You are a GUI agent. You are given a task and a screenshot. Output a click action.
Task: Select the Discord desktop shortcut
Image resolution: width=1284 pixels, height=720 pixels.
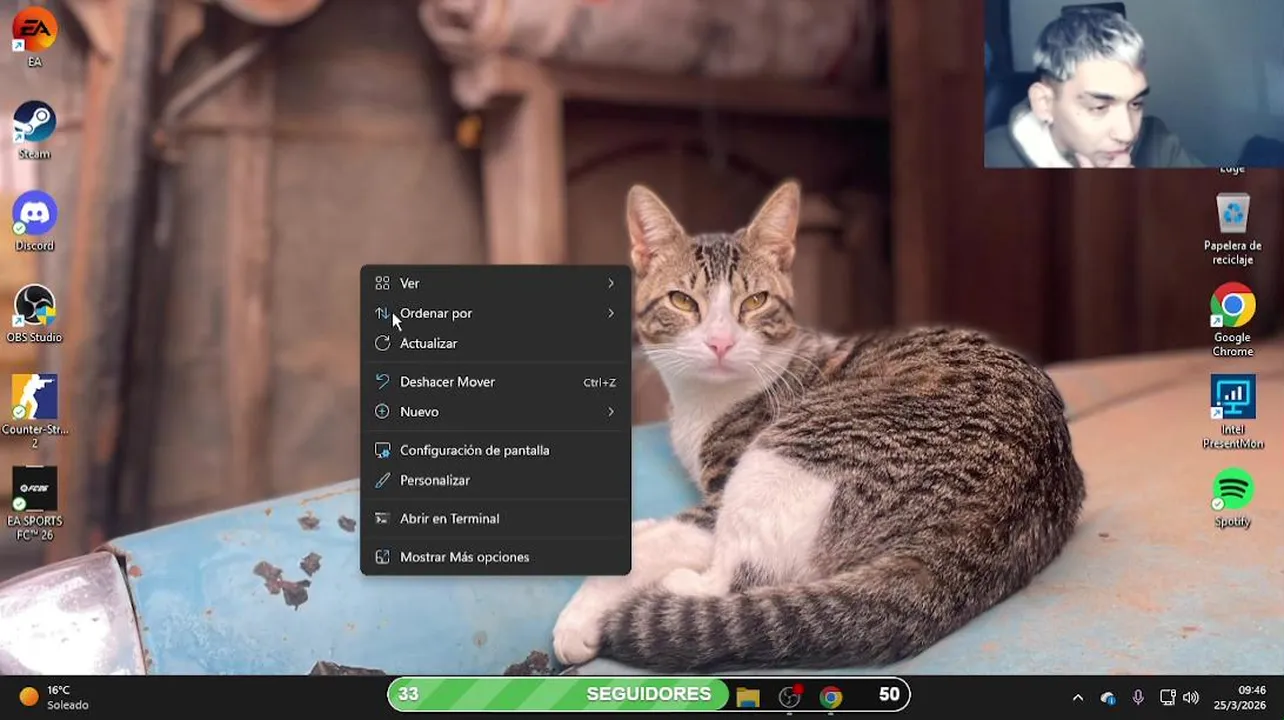tap(34, 221)
